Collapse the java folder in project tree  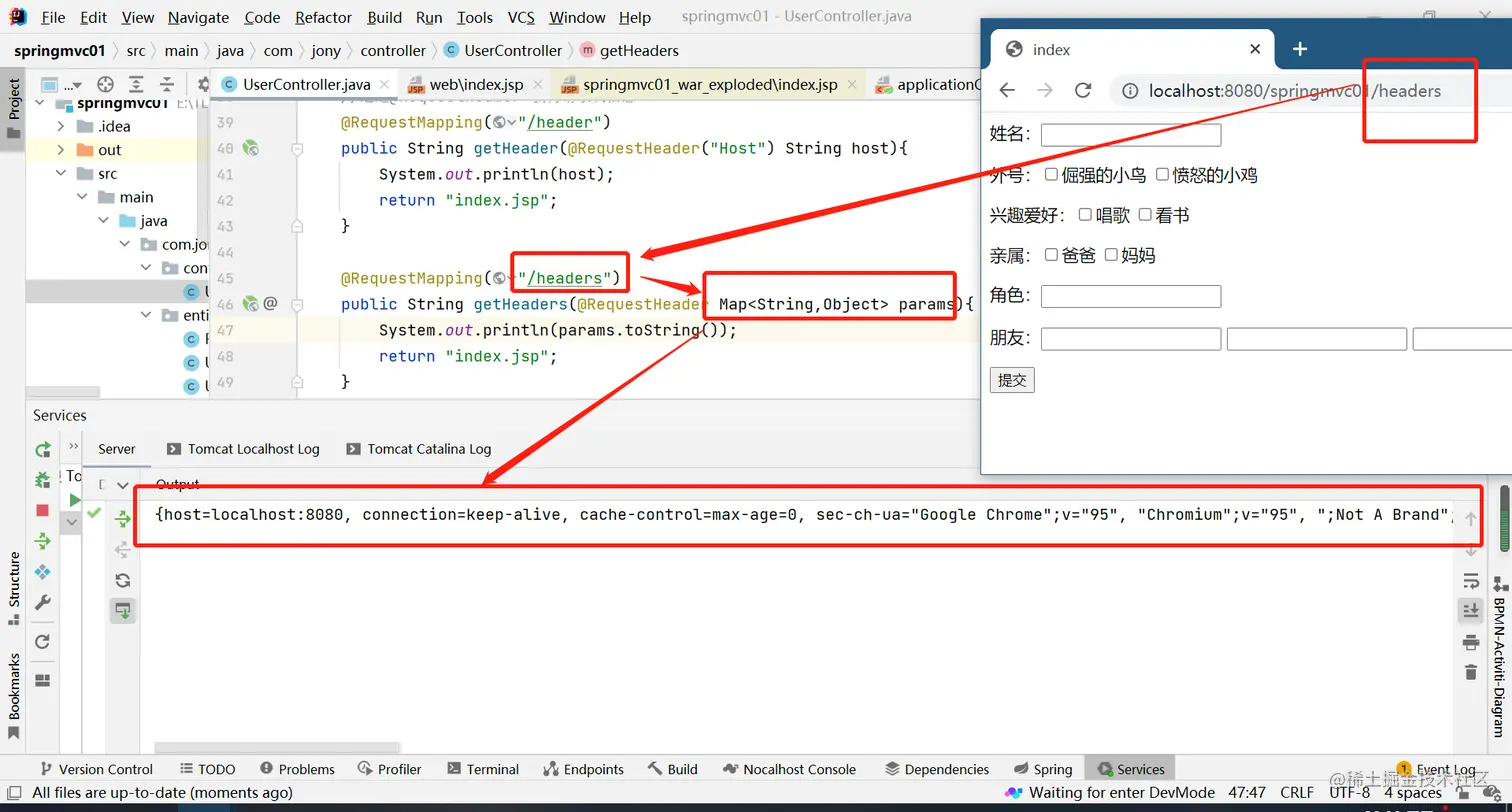point(104,221)
